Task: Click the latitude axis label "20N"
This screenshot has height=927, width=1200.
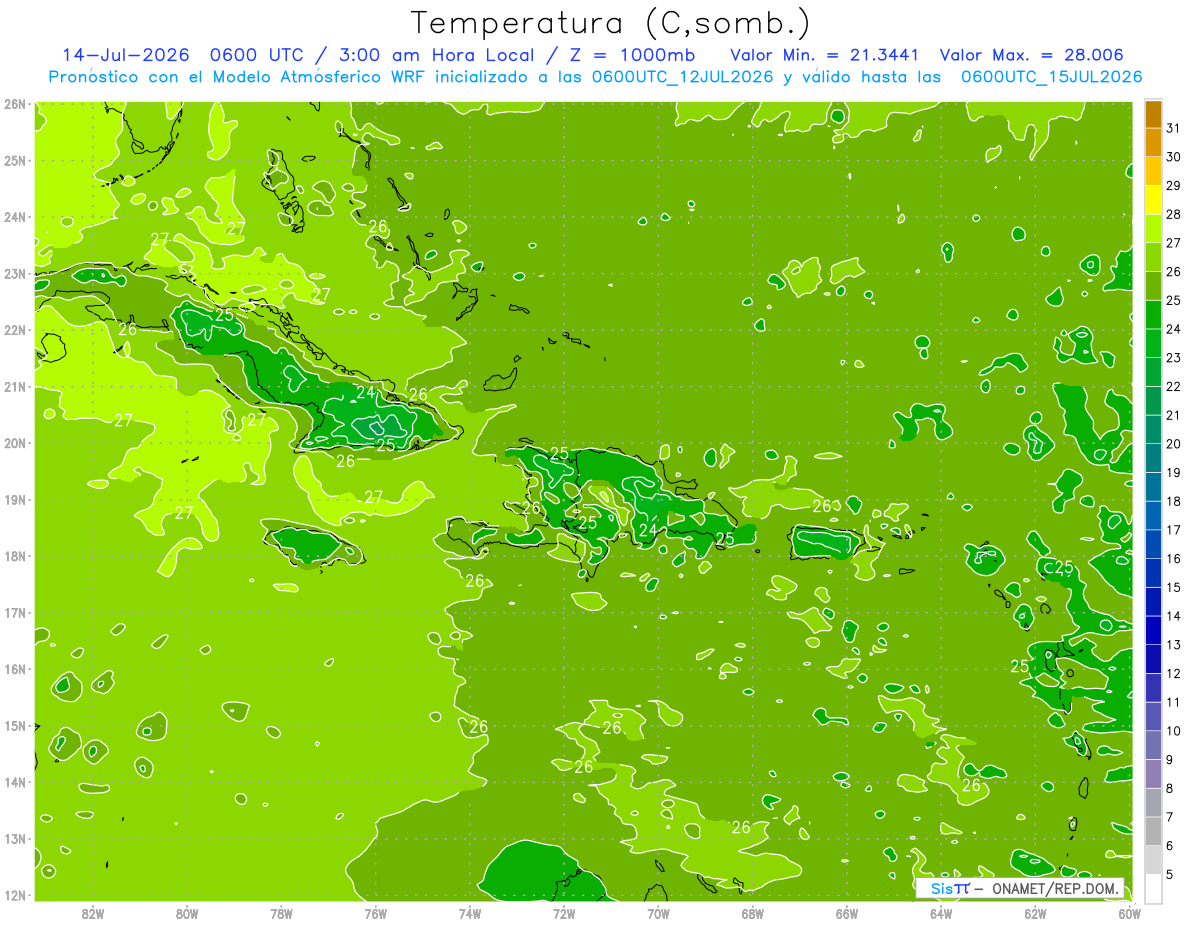Action: 14,442
